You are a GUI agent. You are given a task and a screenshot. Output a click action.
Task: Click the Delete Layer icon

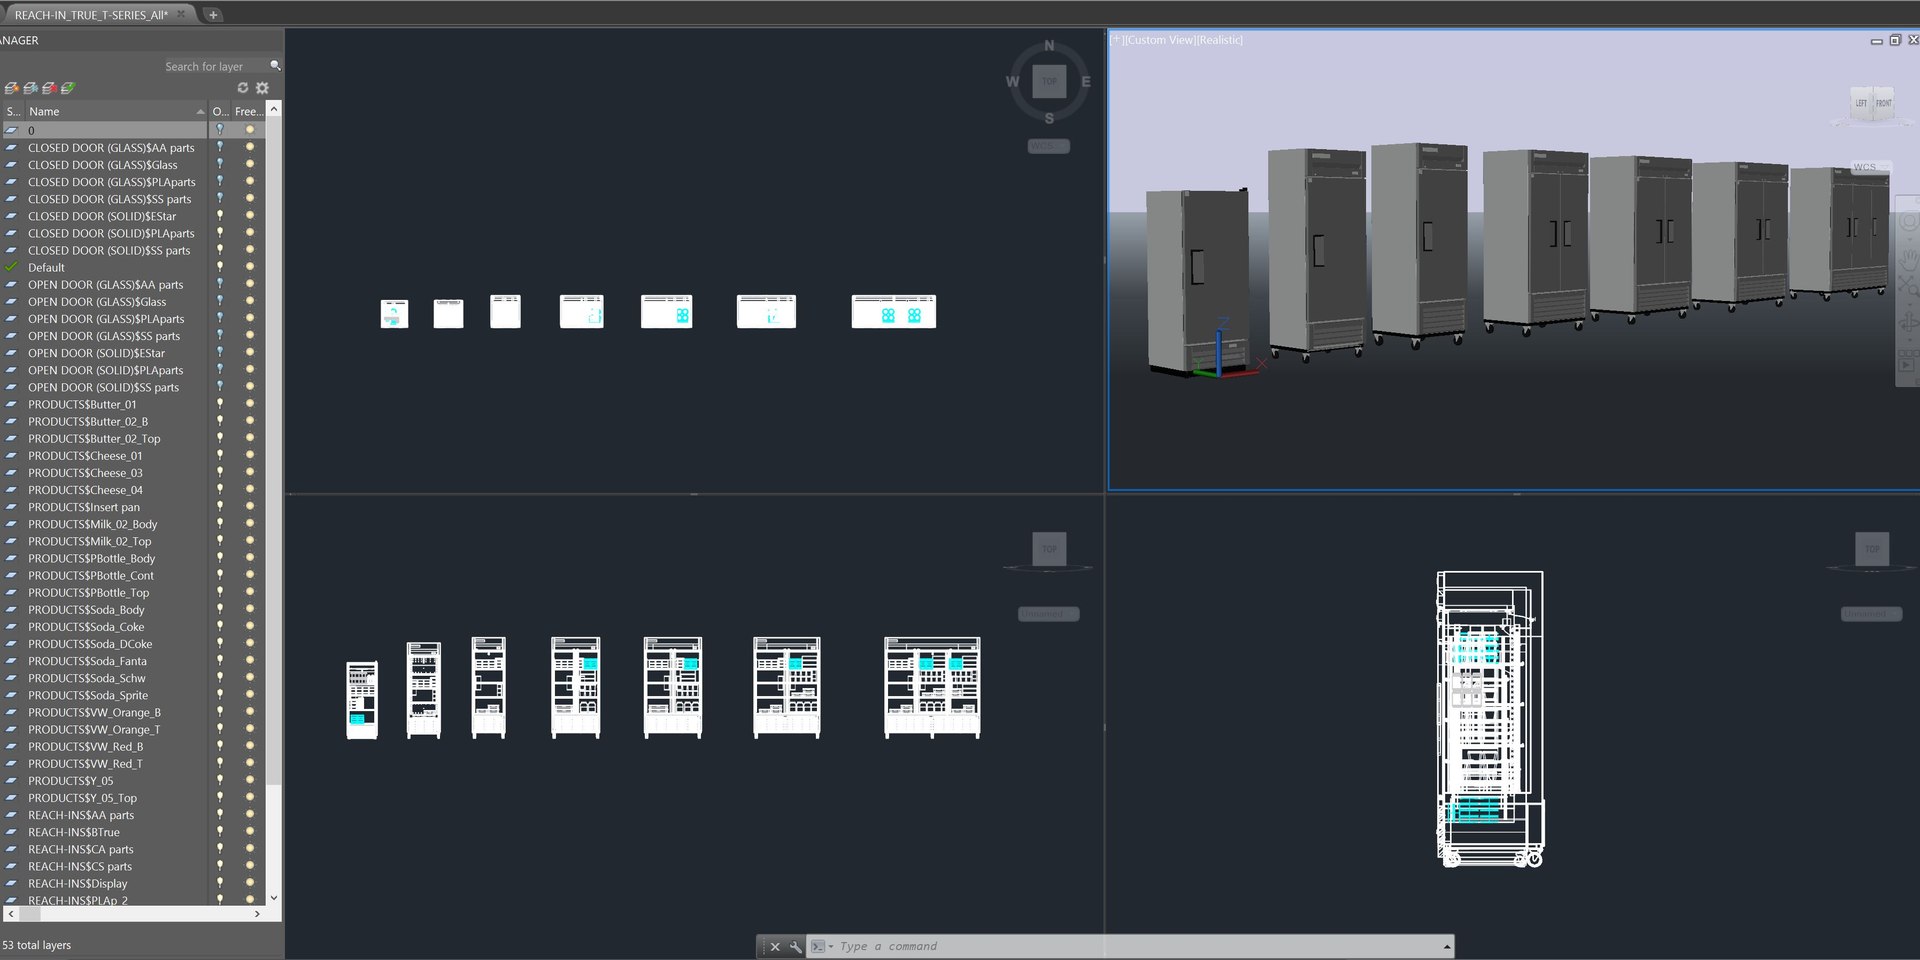[49, 88]
